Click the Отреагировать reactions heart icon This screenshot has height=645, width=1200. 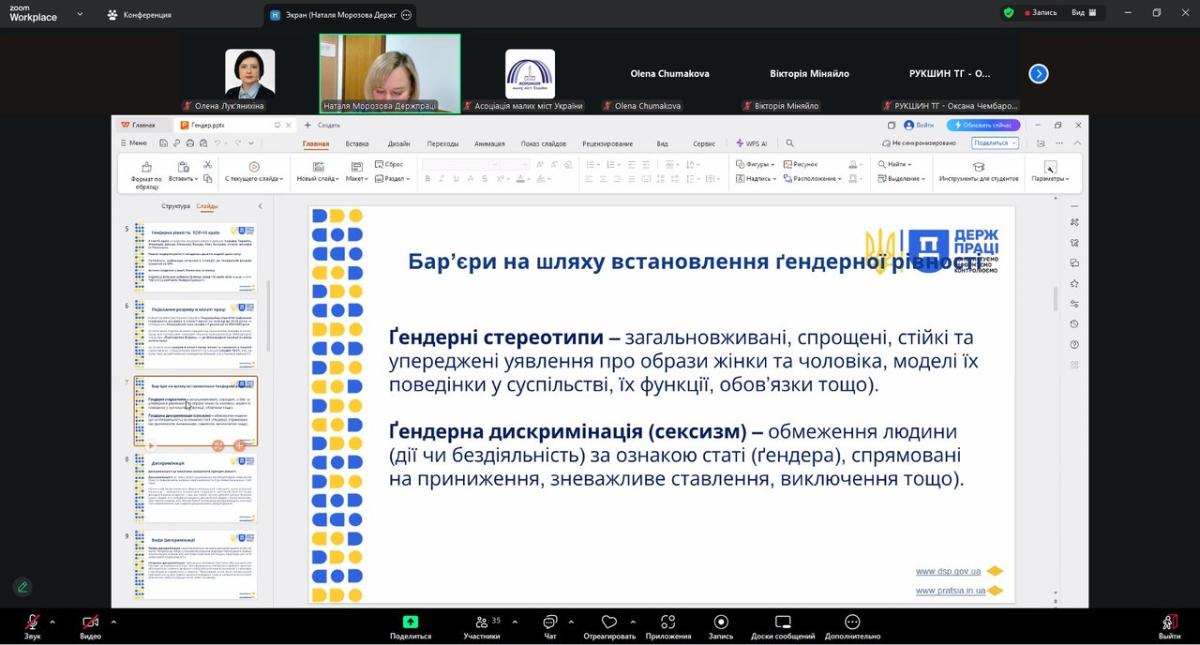[x=609, y=622]
